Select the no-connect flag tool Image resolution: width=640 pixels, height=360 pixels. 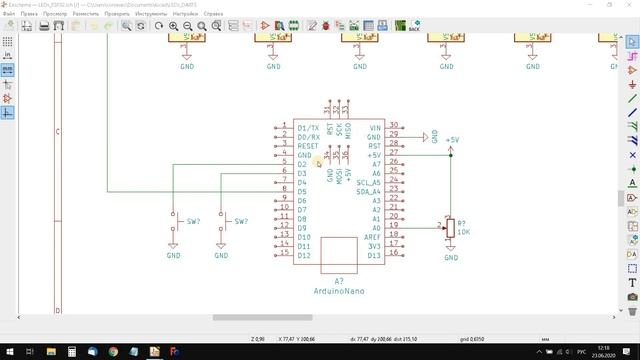(x=632, y=155)
